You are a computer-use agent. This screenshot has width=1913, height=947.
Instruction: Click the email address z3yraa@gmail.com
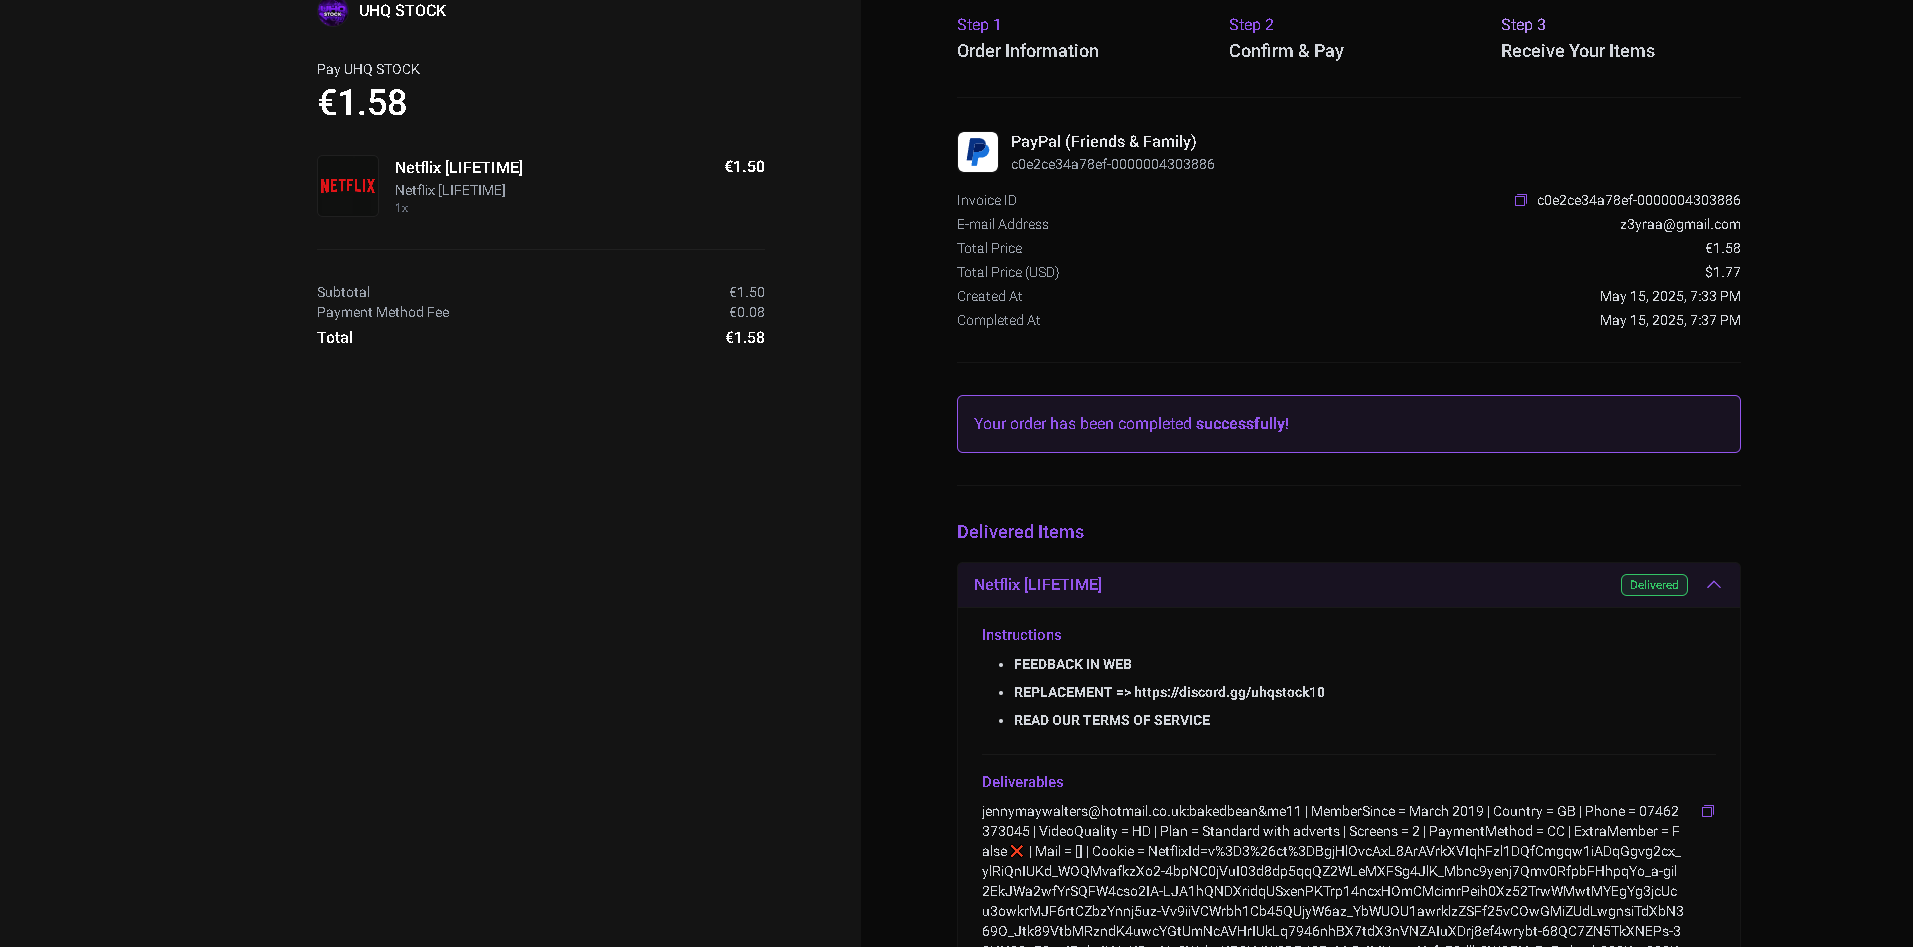point(1680,224)
